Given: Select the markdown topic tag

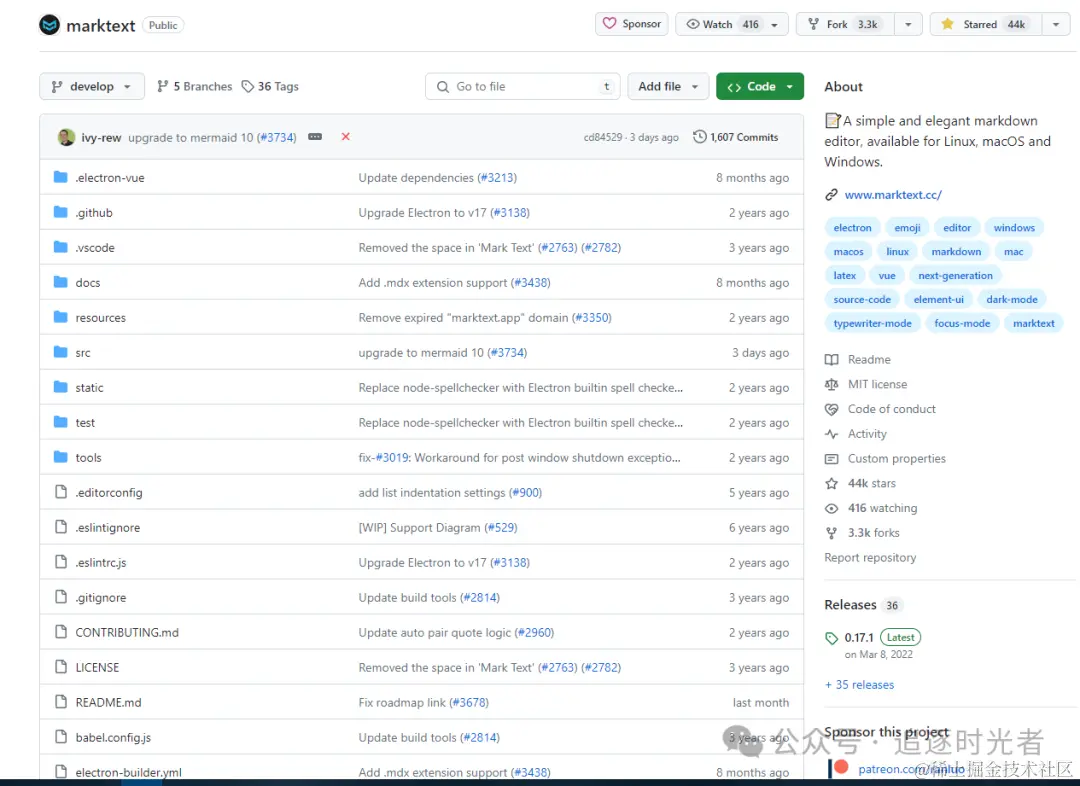Looking at the screenshot, I should point(956,251).
